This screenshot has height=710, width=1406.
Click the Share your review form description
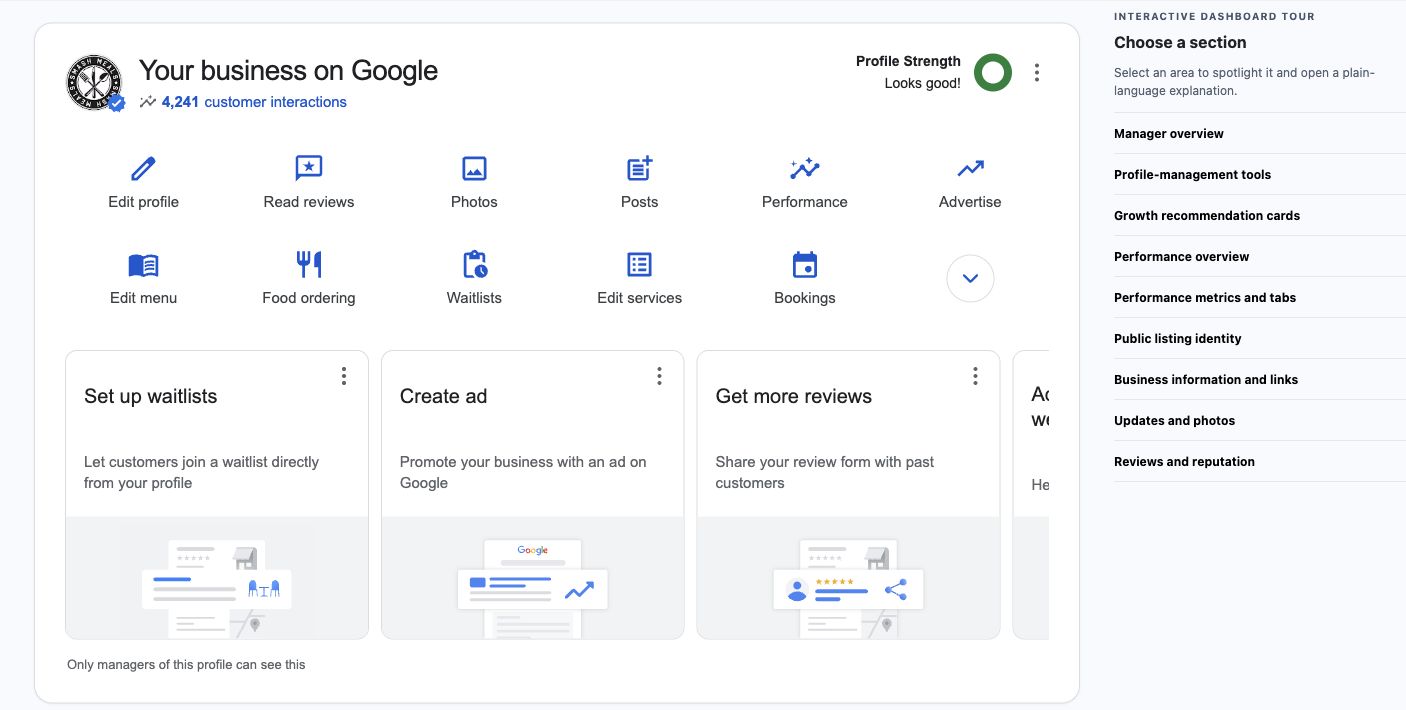tap(825, 472)
